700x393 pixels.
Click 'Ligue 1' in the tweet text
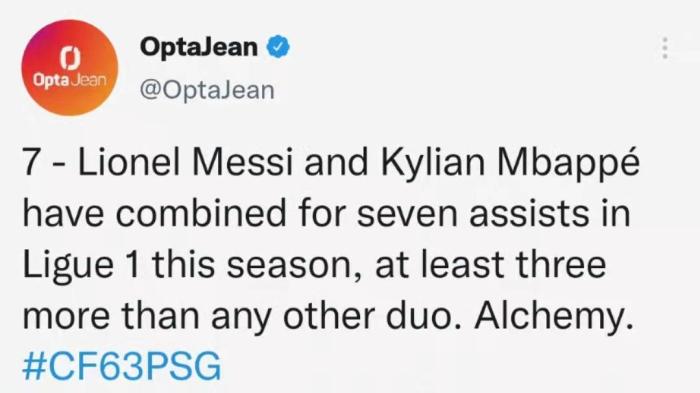(x=83, y=266)
